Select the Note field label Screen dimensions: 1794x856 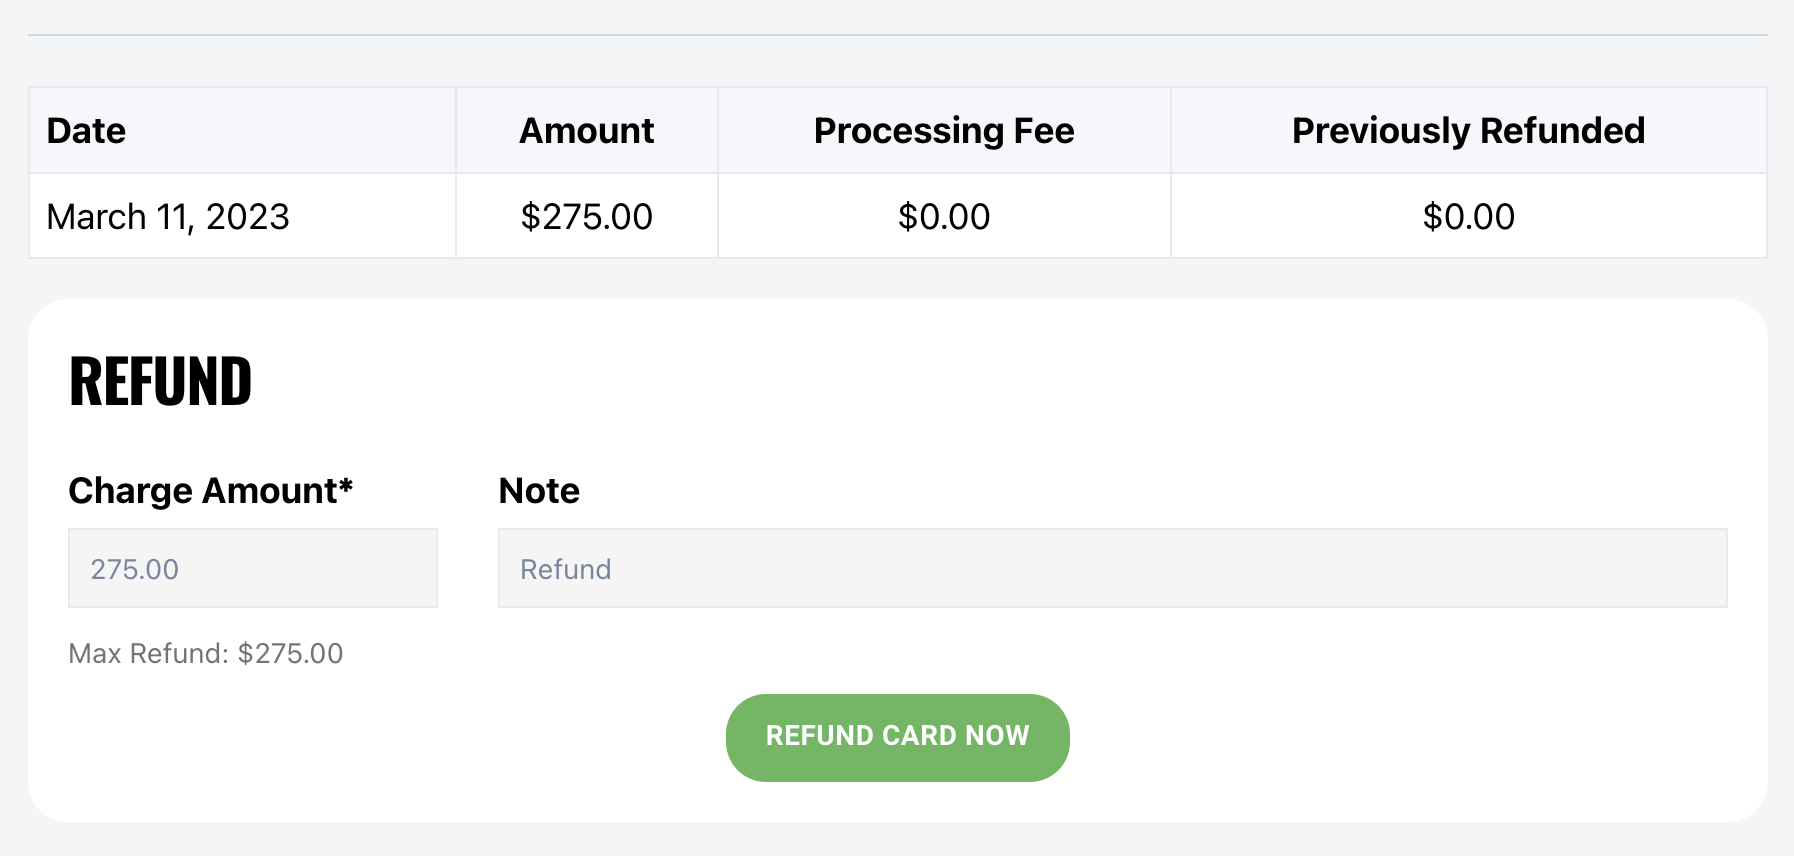click(x=539, y=491)
